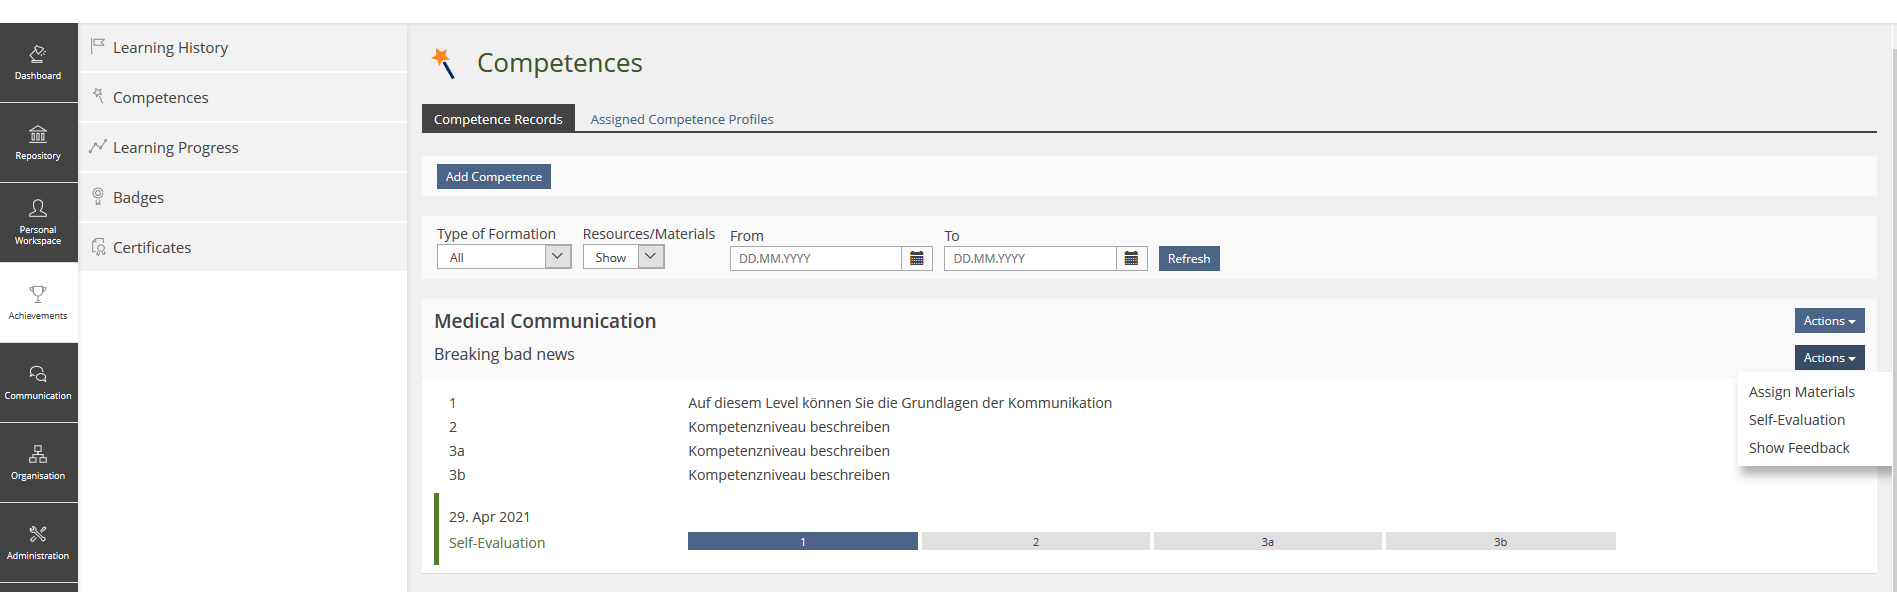Image resolution: width=1897 pixels, height=592 pixels.
Task: Toggle the Breaking bad news Actions dropdown
Action: tap(1828, 358)
